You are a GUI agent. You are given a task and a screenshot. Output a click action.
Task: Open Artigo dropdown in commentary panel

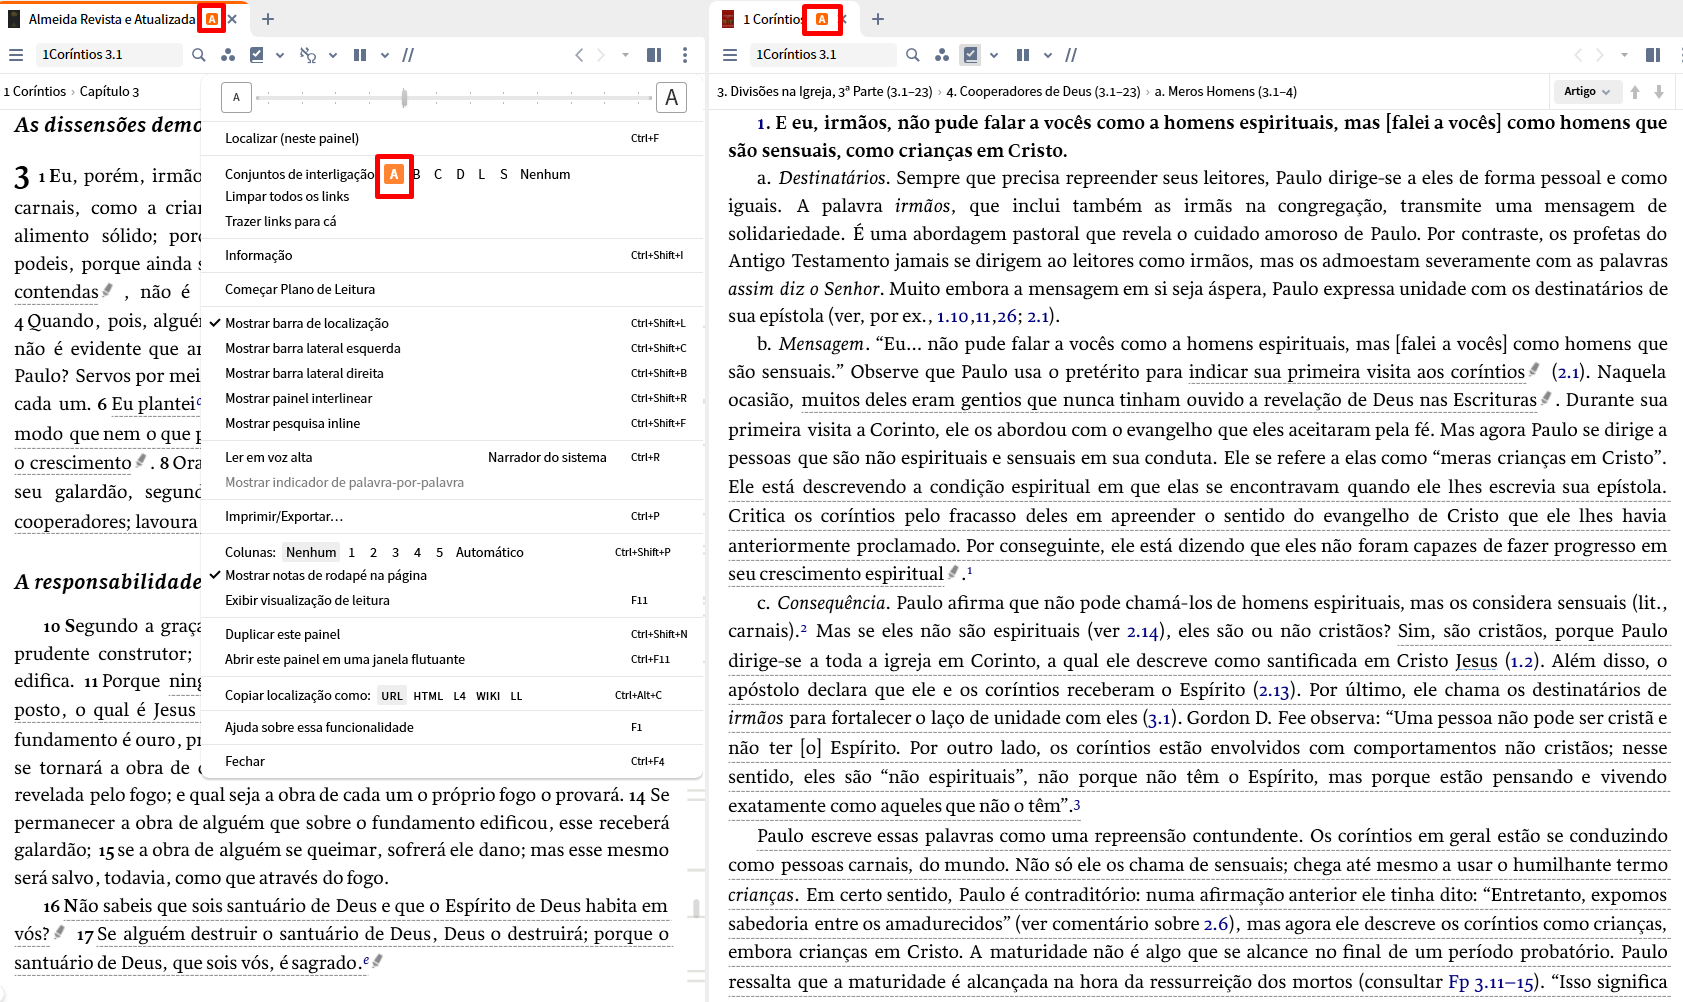[x=1587, y=91]
